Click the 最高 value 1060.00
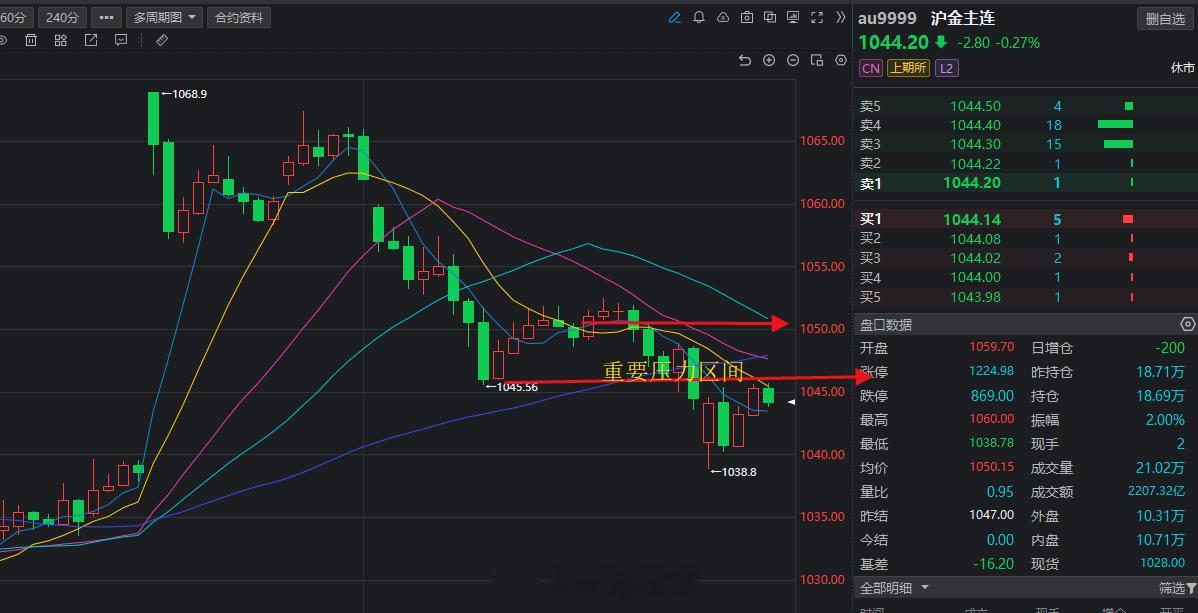This screenshot has width=1198, height=613. coord(992,419)
